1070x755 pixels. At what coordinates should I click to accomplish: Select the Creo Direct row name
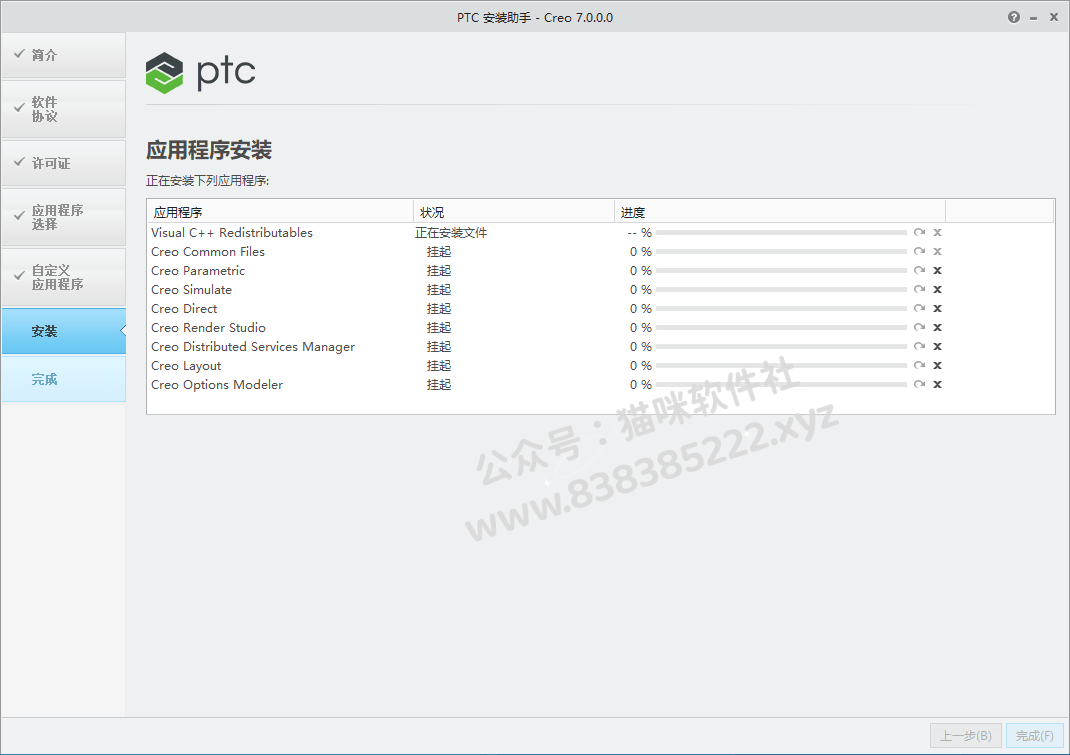tap(184, 309)
